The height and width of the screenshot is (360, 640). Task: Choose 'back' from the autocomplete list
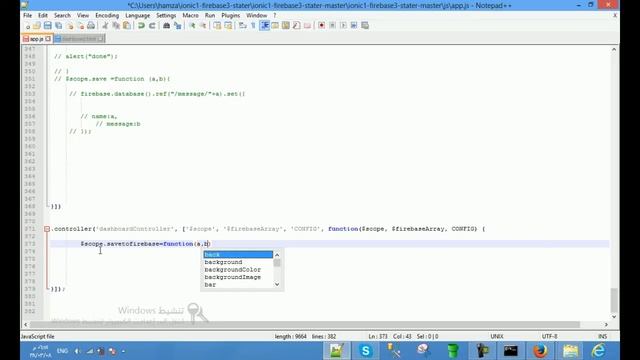tap(238, 255)
